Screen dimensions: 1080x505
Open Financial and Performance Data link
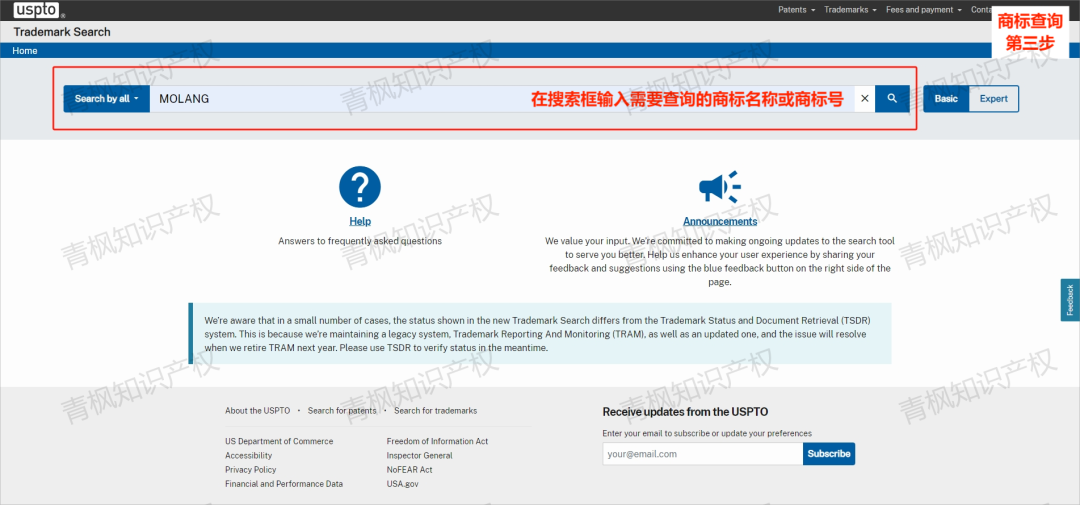coord(284,484)
